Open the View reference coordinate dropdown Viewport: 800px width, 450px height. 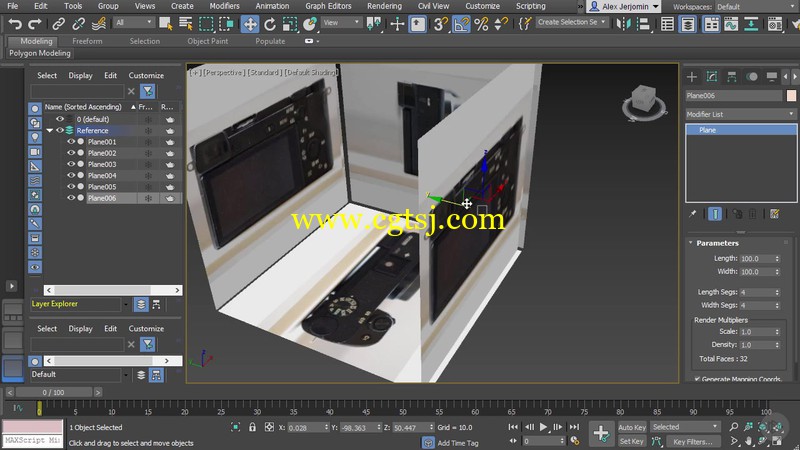[341, 22]
